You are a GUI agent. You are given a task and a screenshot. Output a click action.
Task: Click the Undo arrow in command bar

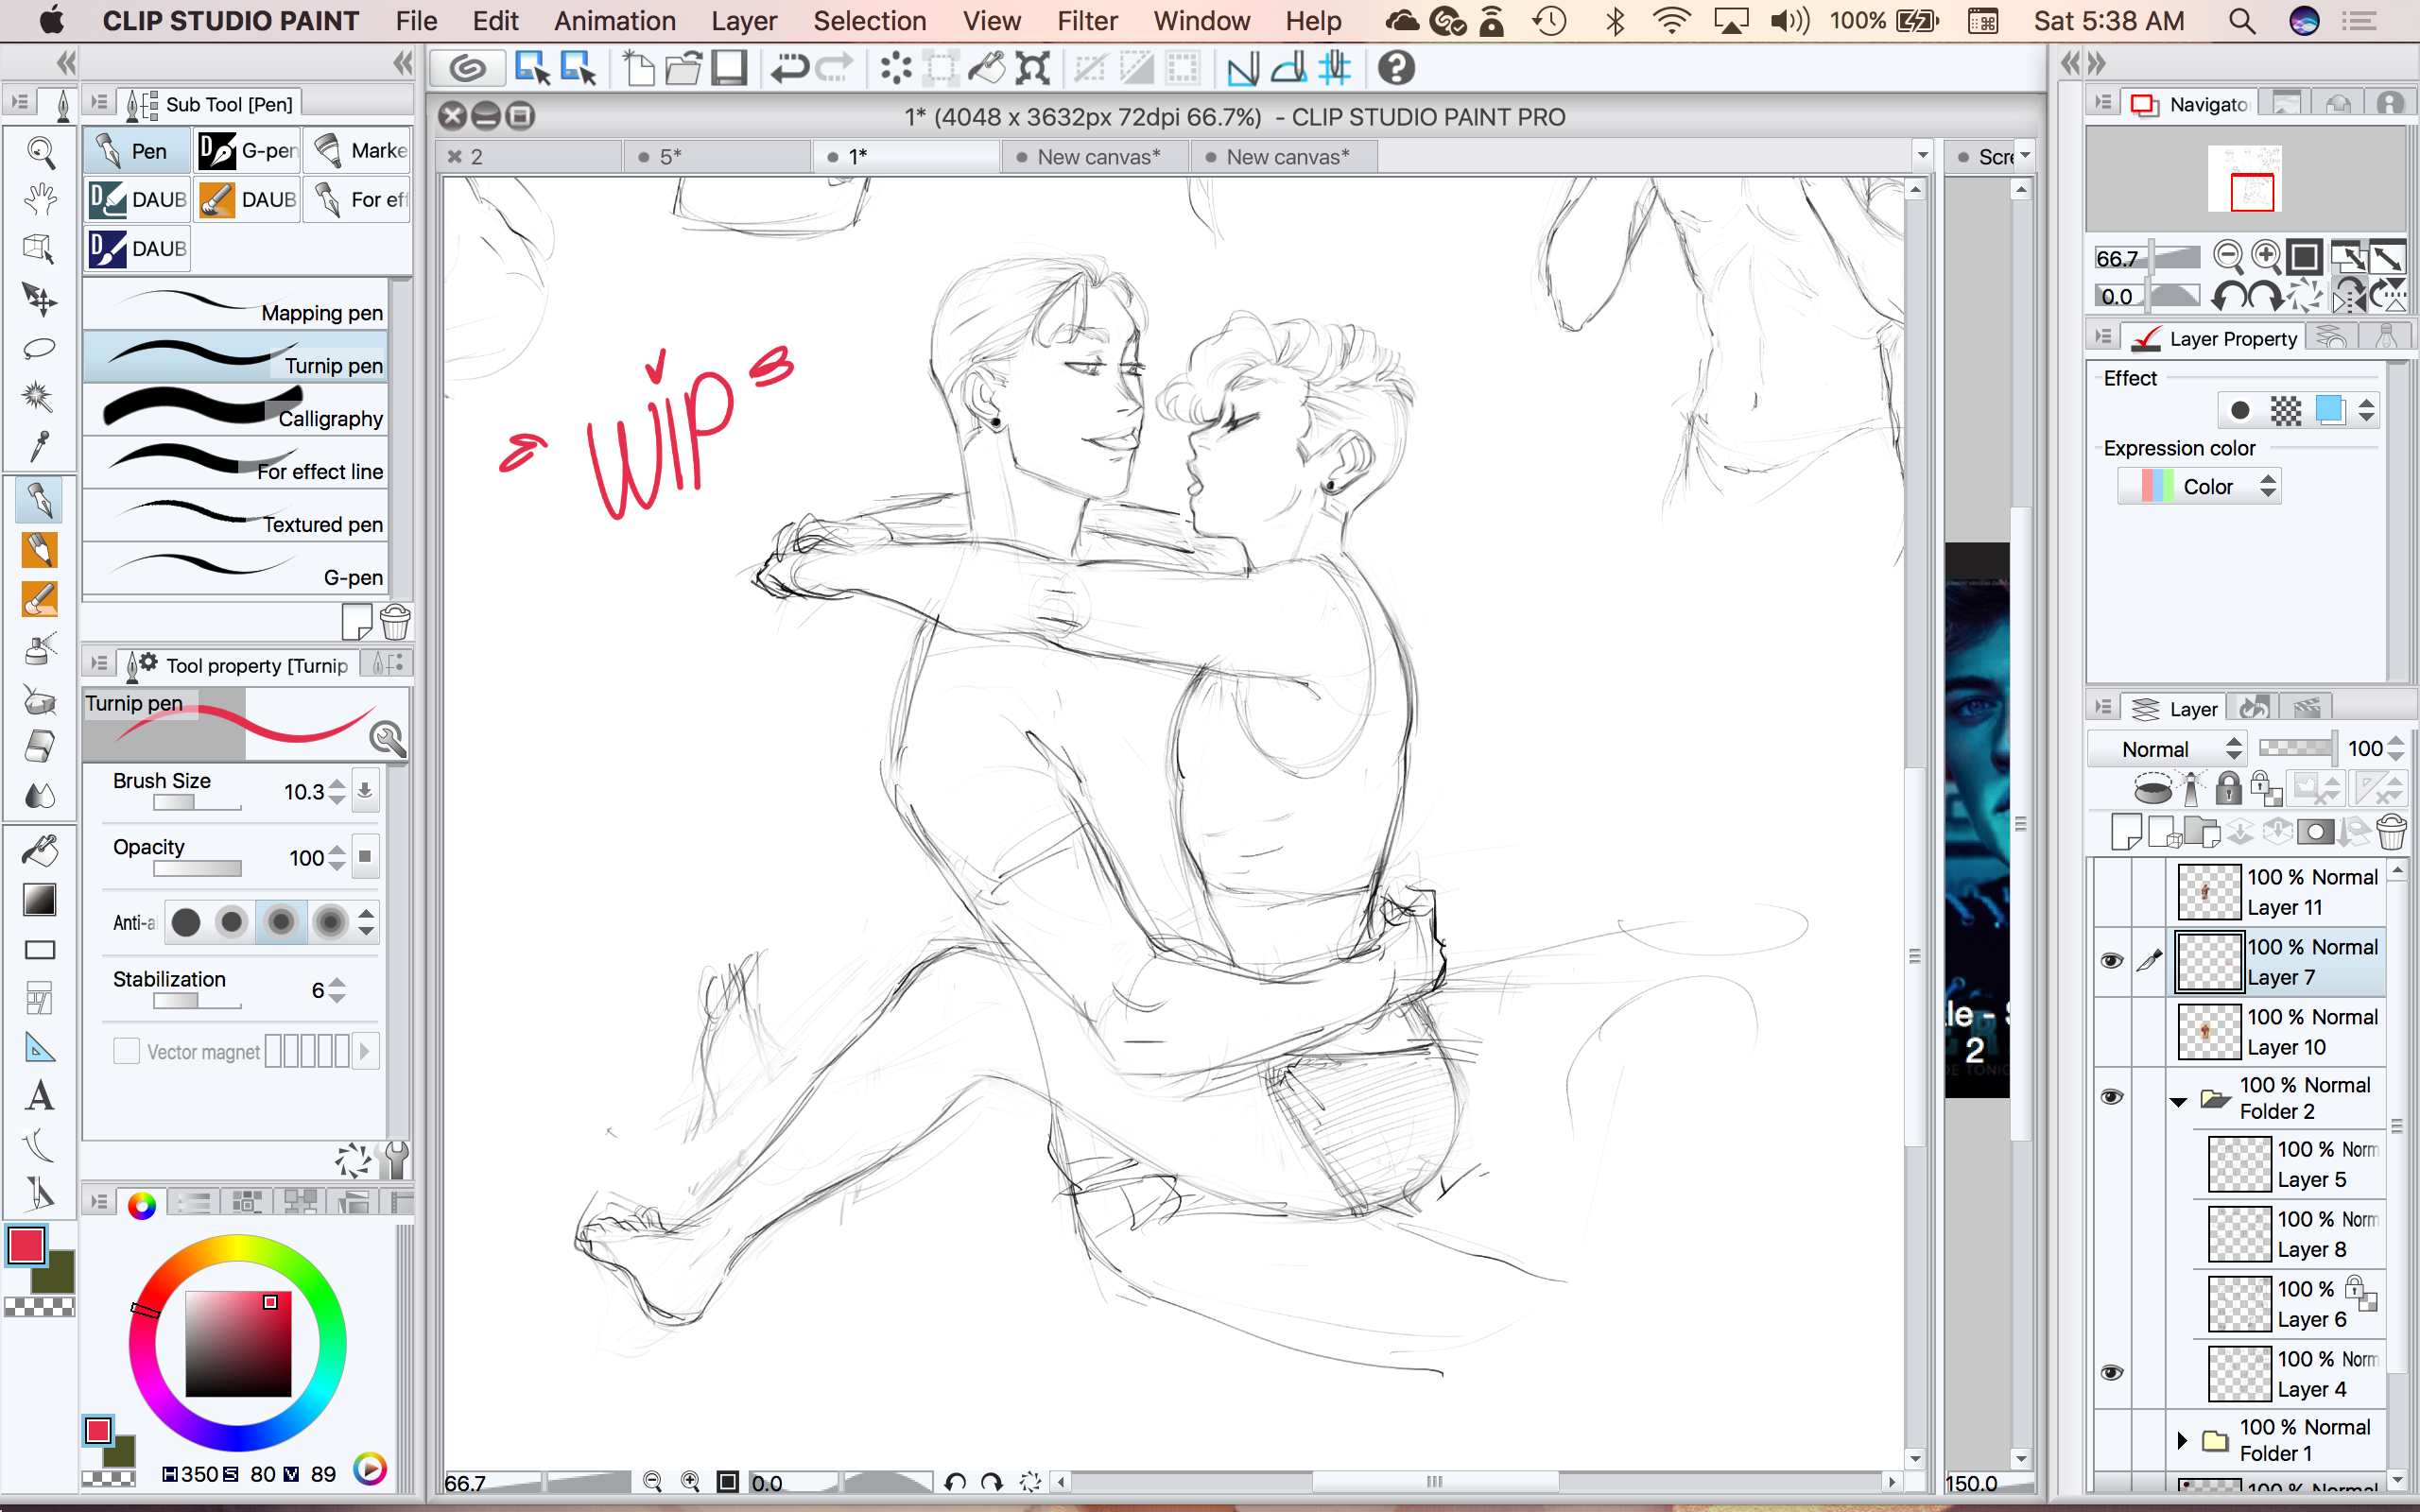789,68
